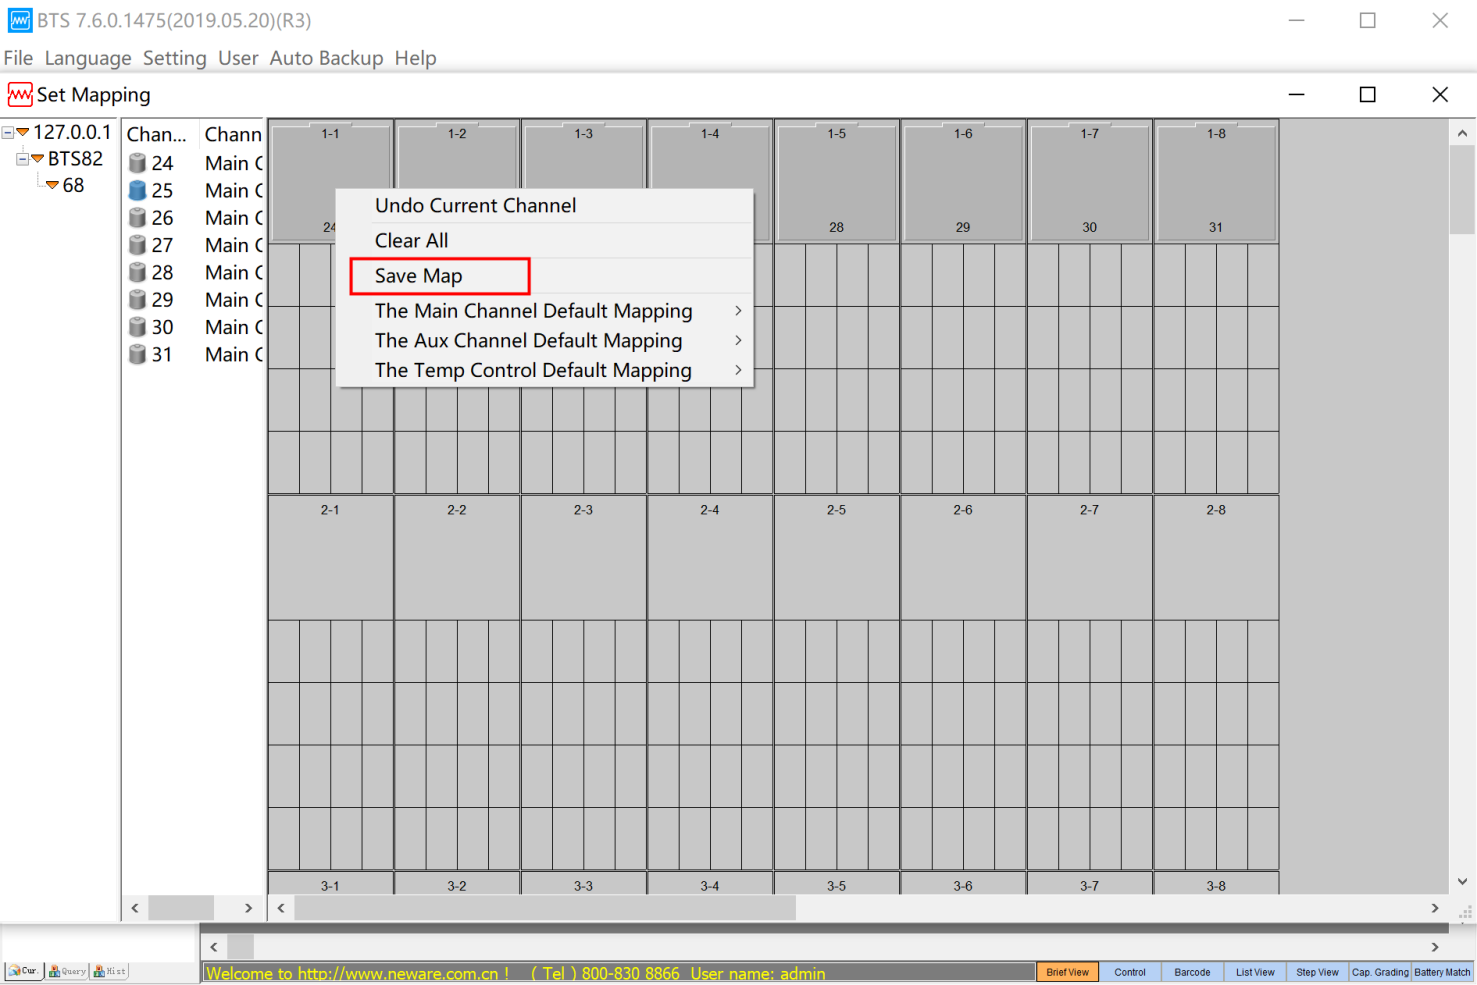Click the channel 31 battery icon
Screen dimensions: 1477x985
point(138,354)
